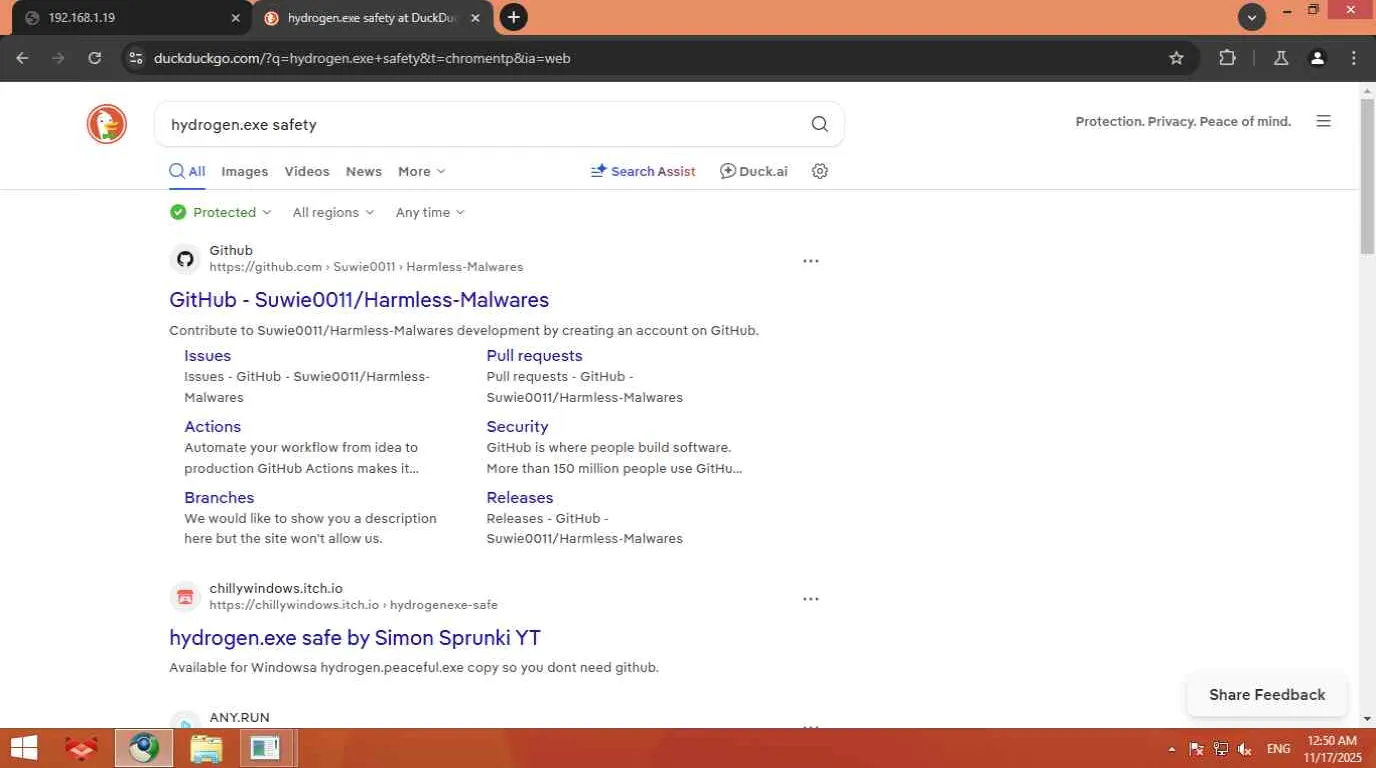The width and height of the screenshot is (1376, 768).
Task: Open the browser Extensions menu
Action: click(x=1228, y=58)
